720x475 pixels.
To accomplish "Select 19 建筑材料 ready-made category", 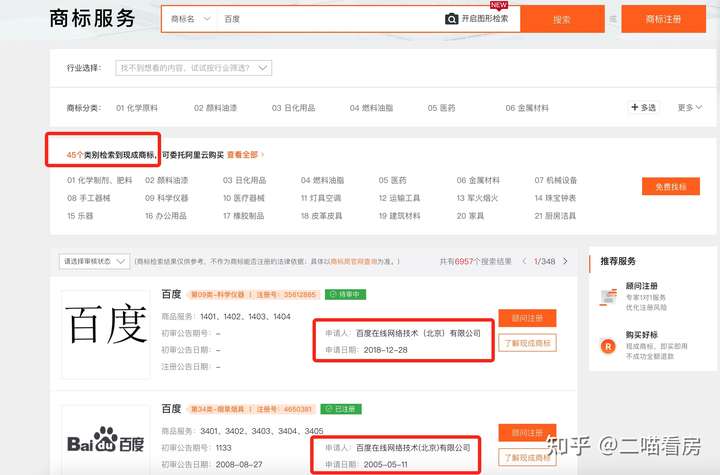I will (x=399, y=216).
